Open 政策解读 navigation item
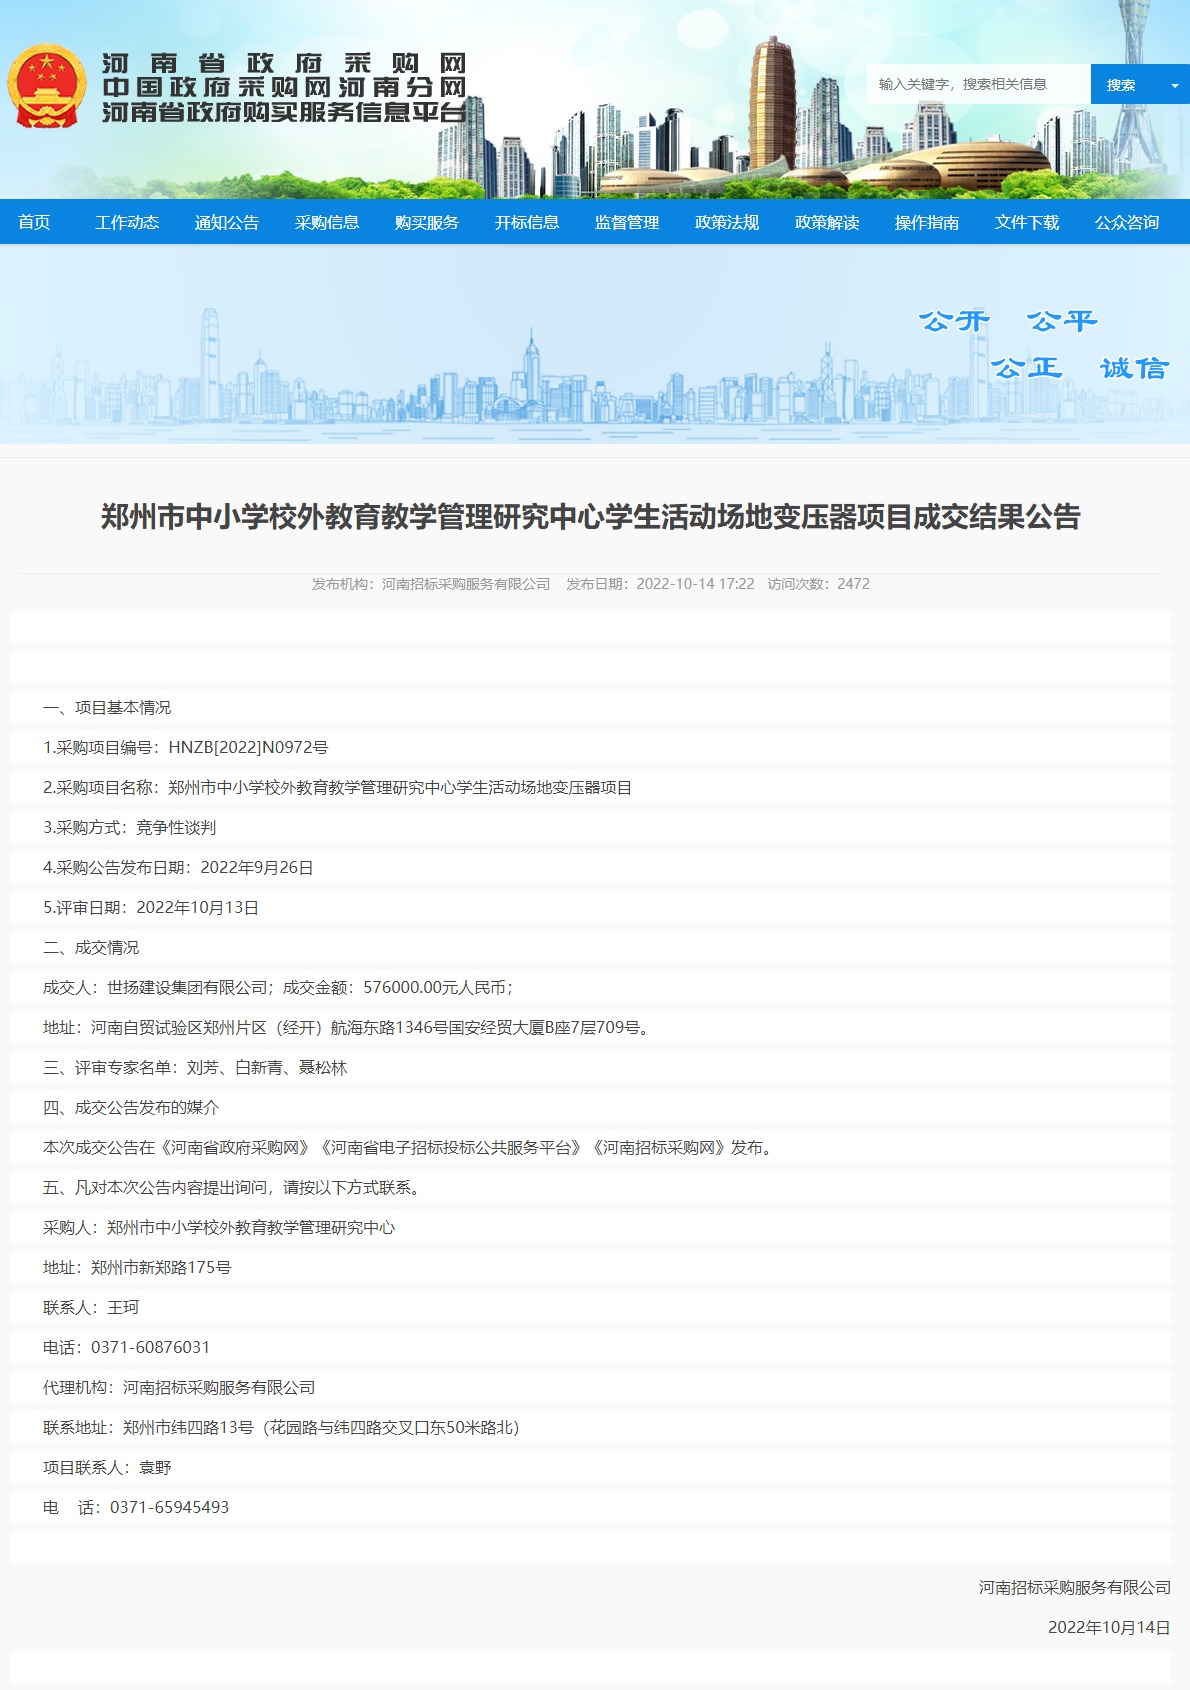This screenshot has height=1690, width=1190. click(x=827, y=222)
